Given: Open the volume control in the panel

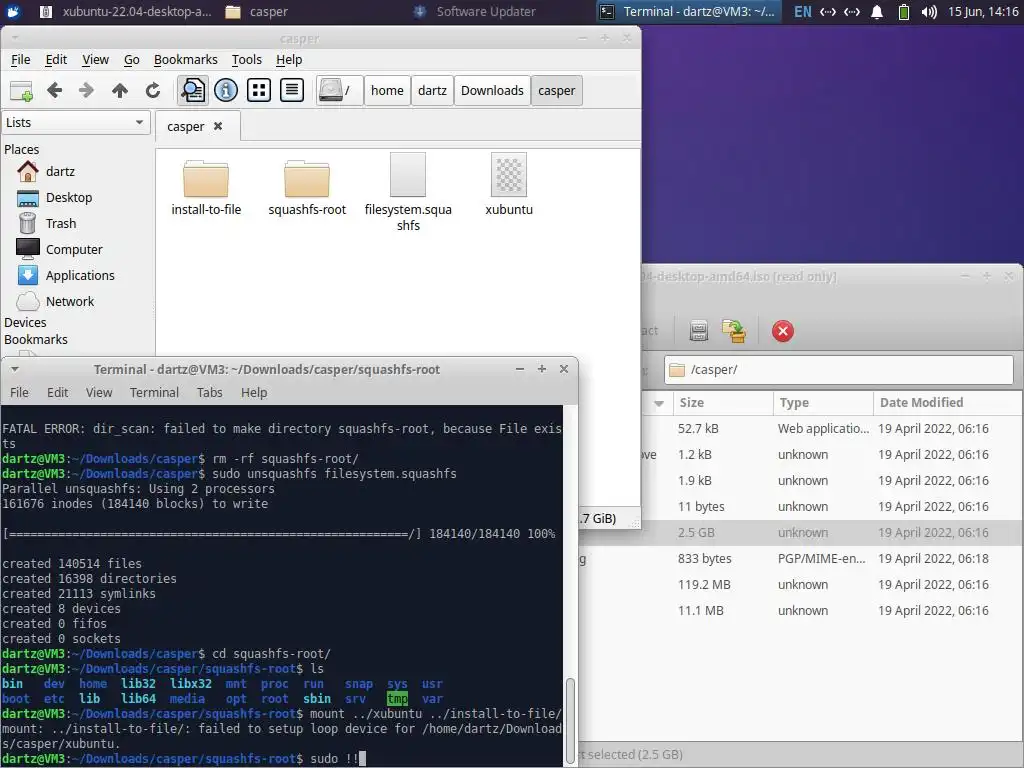Looking at the screenshot, I should pyautogui.click(x=929, y=12).
